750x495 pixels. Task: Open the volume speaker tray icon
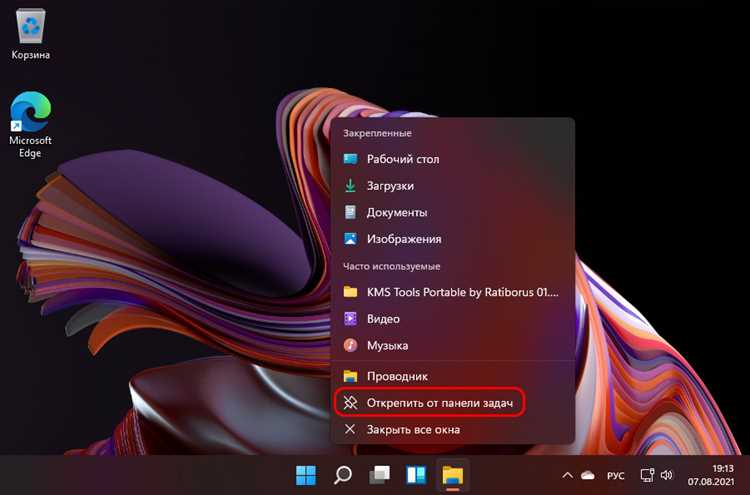666,475
